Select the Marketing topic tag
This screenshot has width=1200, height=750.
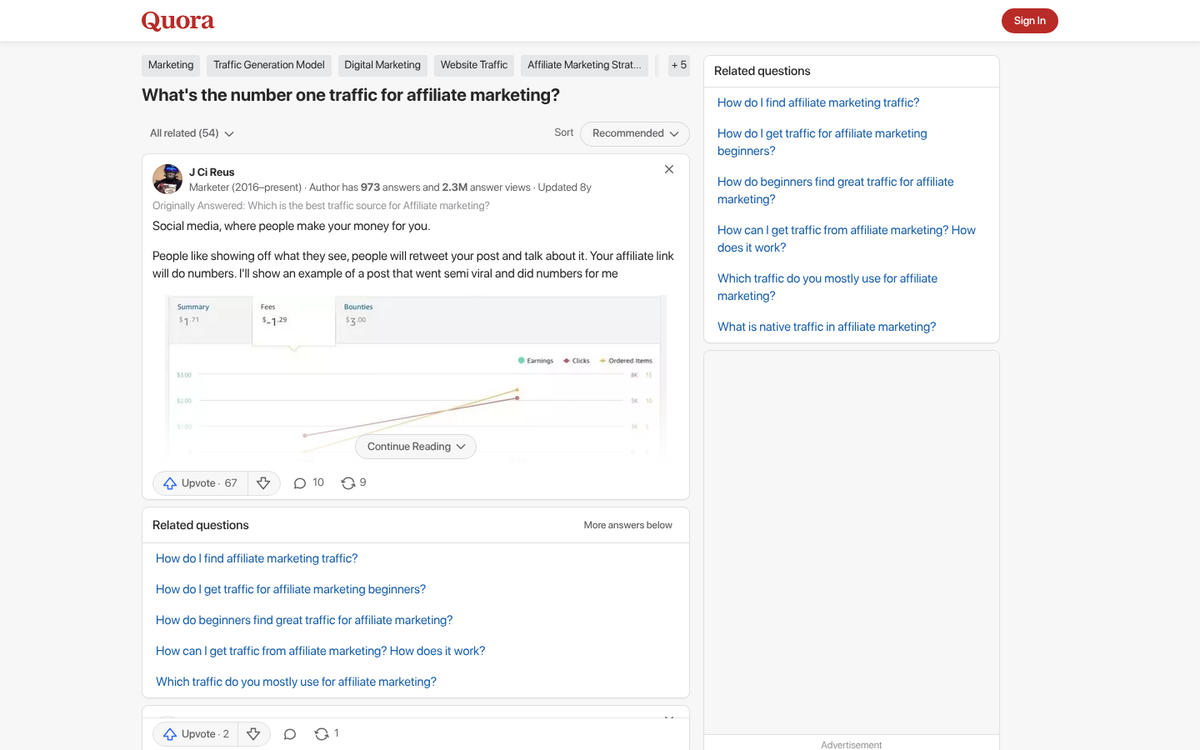170,64
